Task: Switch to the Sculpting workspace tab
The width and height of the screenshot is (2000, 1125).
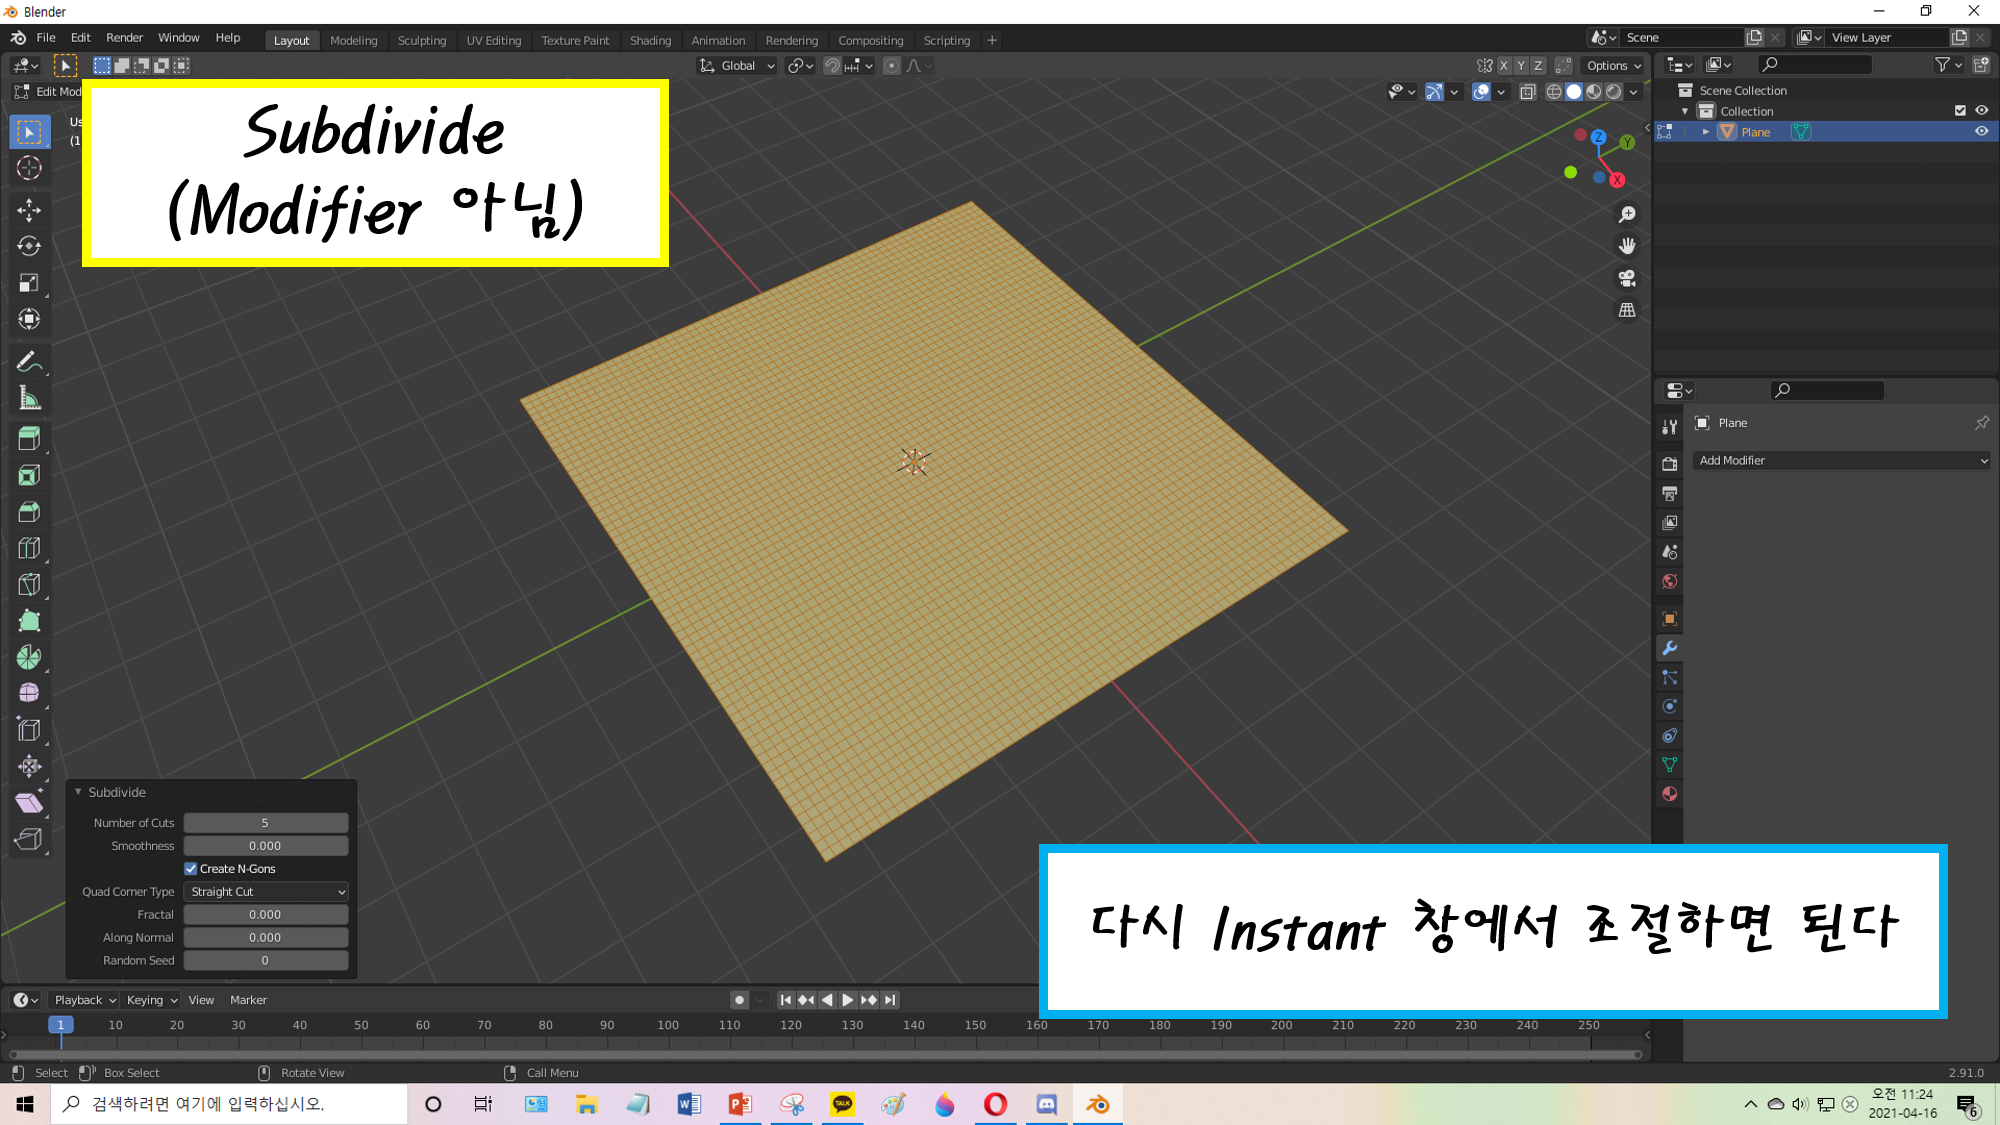Action: (x=421, y=40)
